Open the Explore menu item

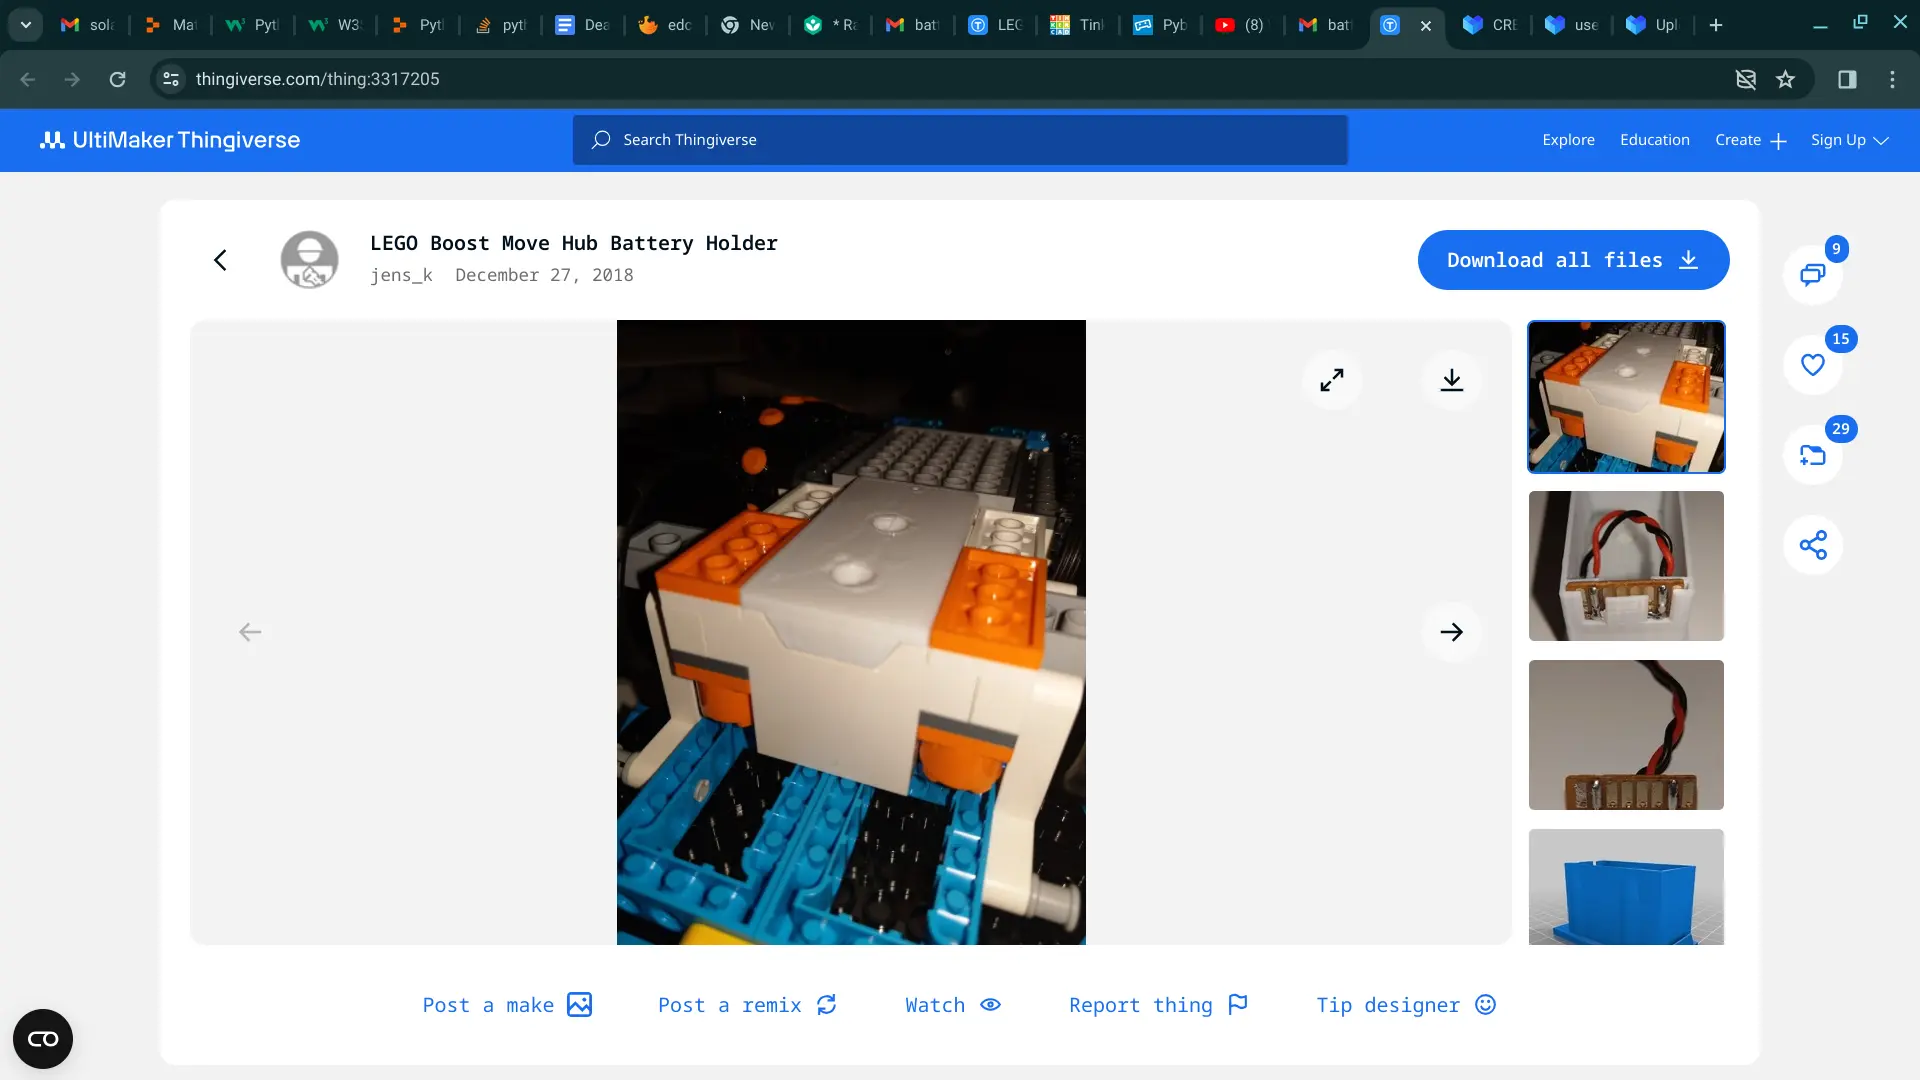coord(1568,140)
